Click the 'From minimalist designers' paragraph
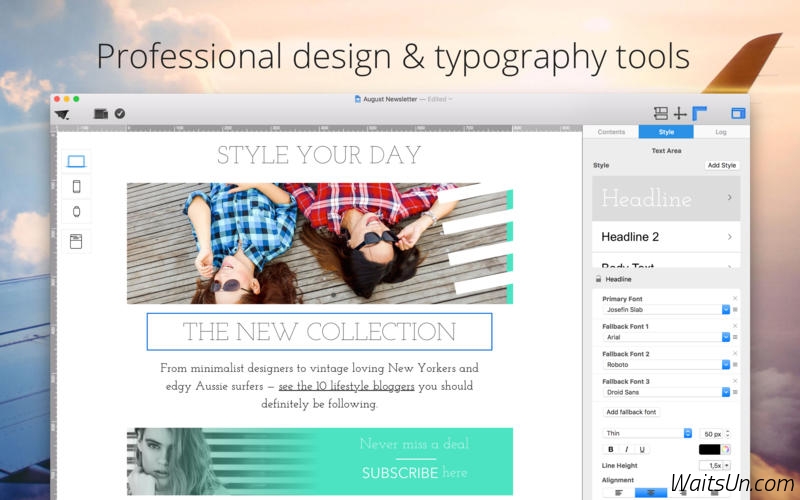The image size is (800, 500). [x=319, y=386]
